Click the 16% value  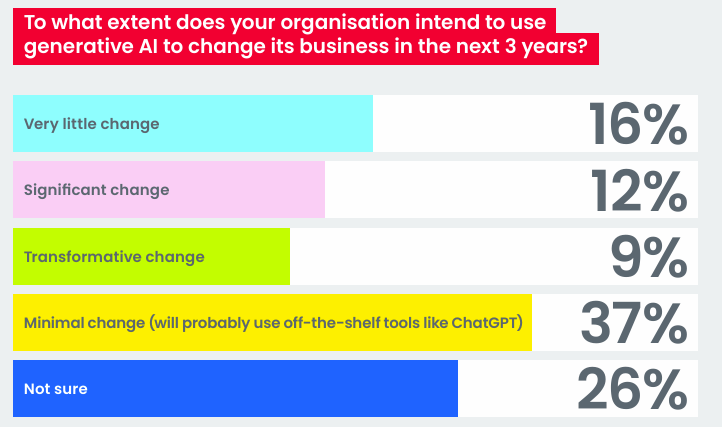[x=638, y=124]
